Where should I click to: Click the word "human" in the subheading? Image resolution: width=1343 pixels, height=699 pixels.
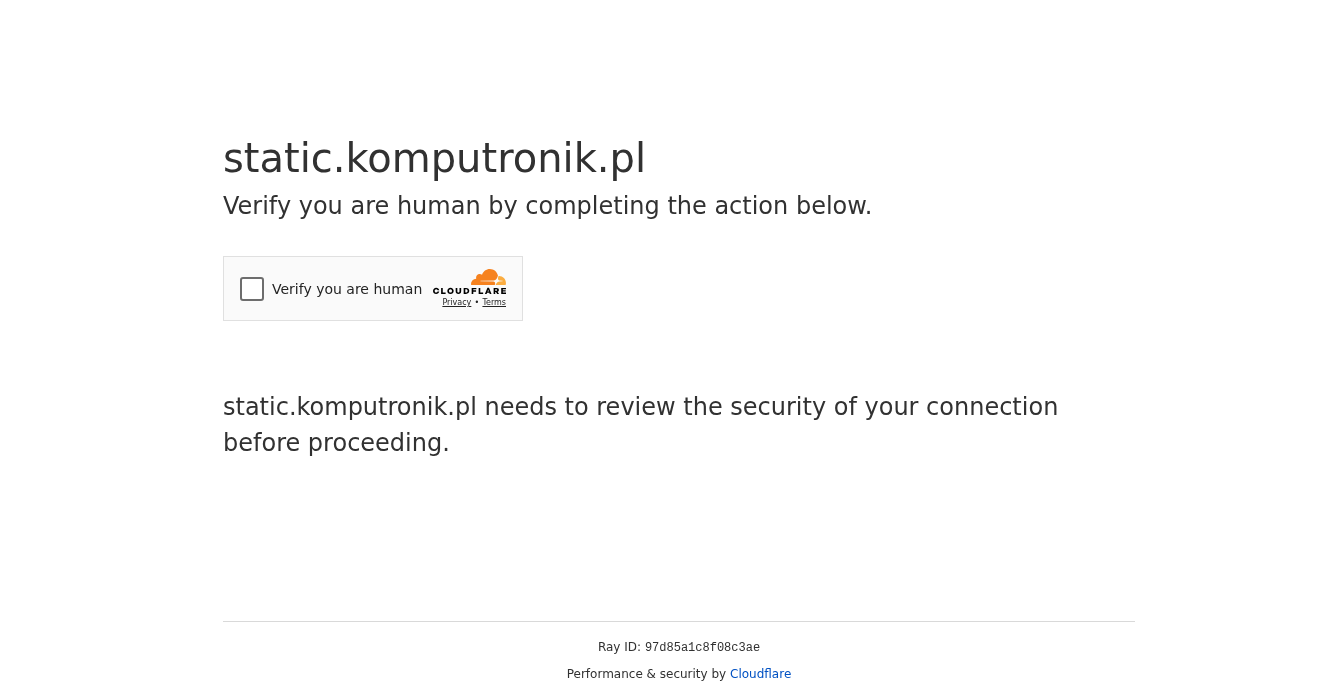(x=439, y=206)
